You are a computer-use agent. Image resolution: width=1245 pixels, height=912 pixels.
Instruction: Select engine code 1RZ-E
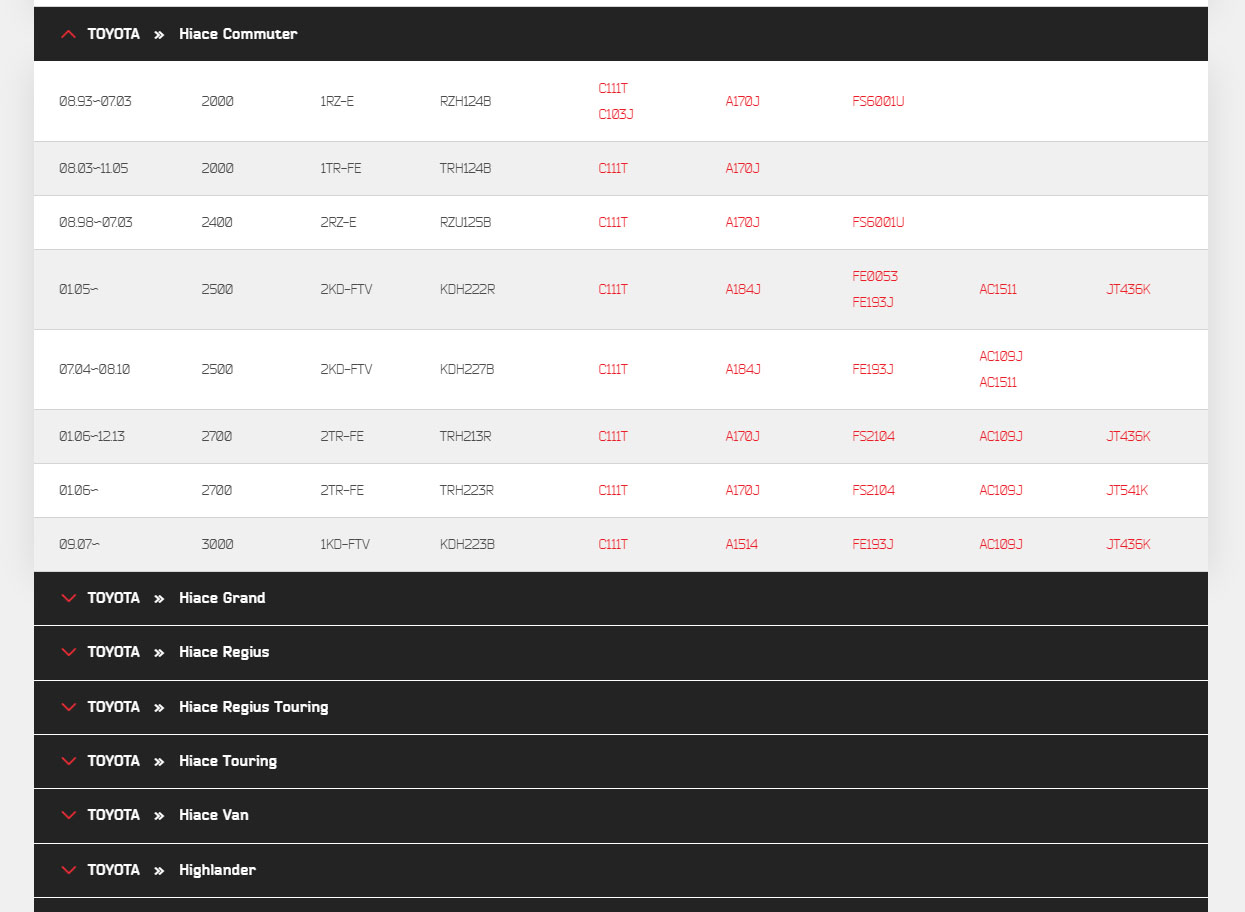337,101
